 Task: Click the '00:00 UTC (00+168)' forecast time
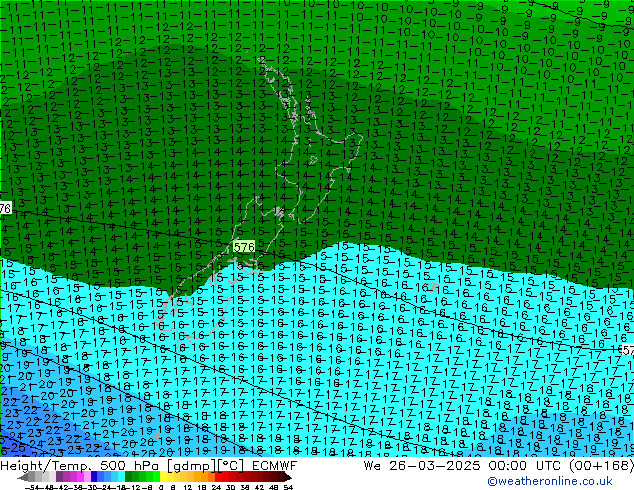(561, 466)
